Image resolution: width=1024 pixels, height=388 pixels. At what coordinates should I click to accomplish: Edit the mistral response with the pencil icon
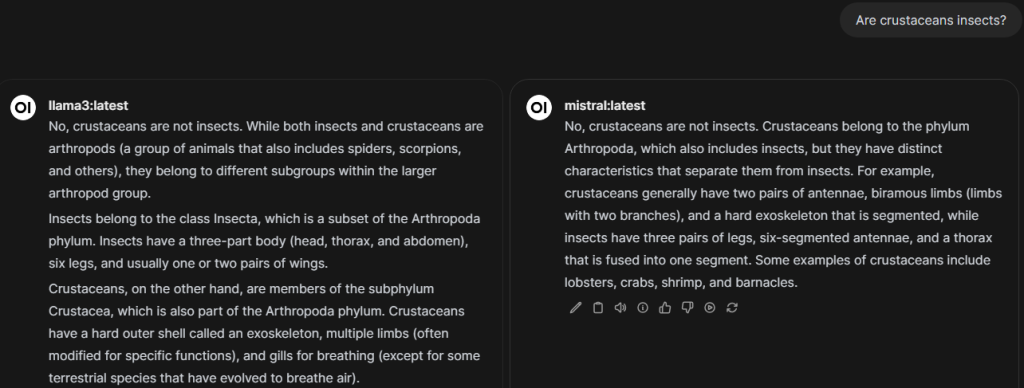click(x=575, y=308)
